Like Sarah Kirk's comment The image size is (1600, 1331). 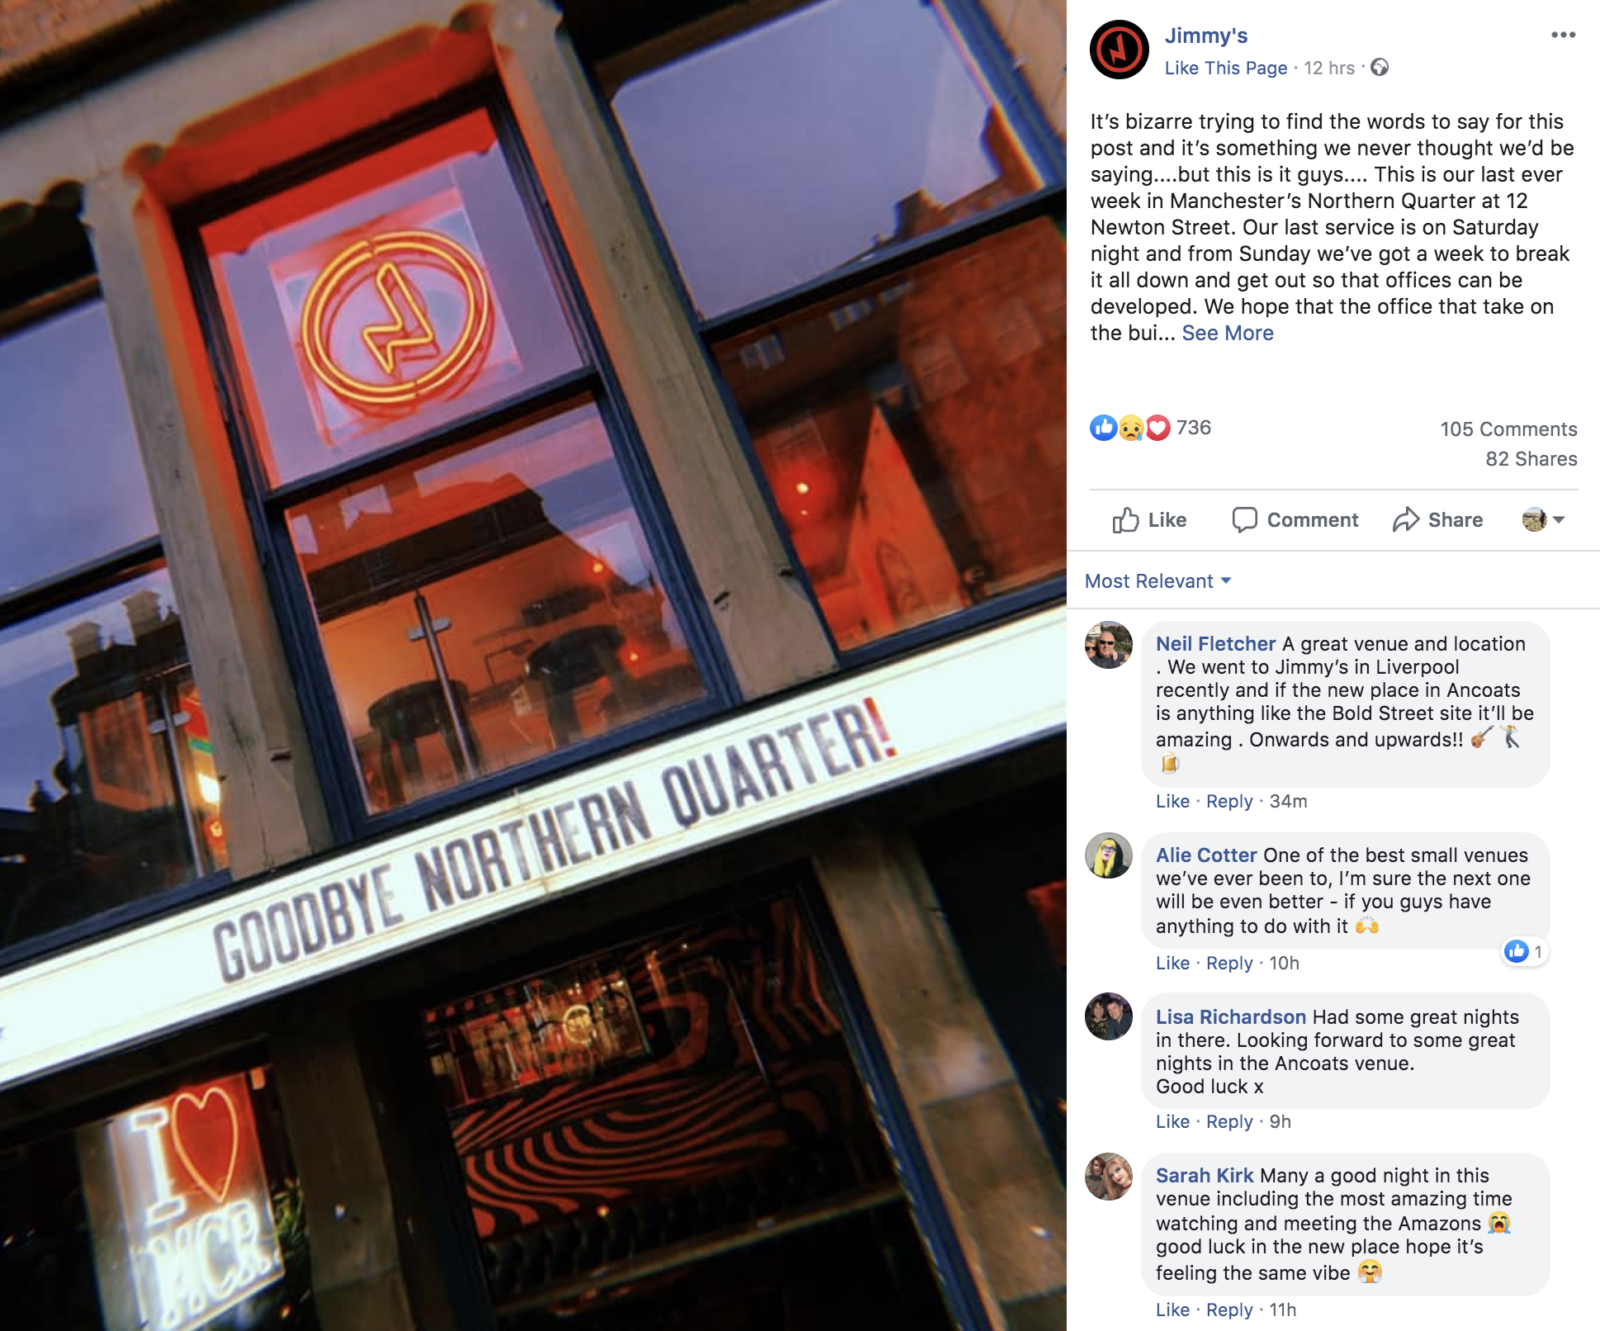point(1172,1310)
